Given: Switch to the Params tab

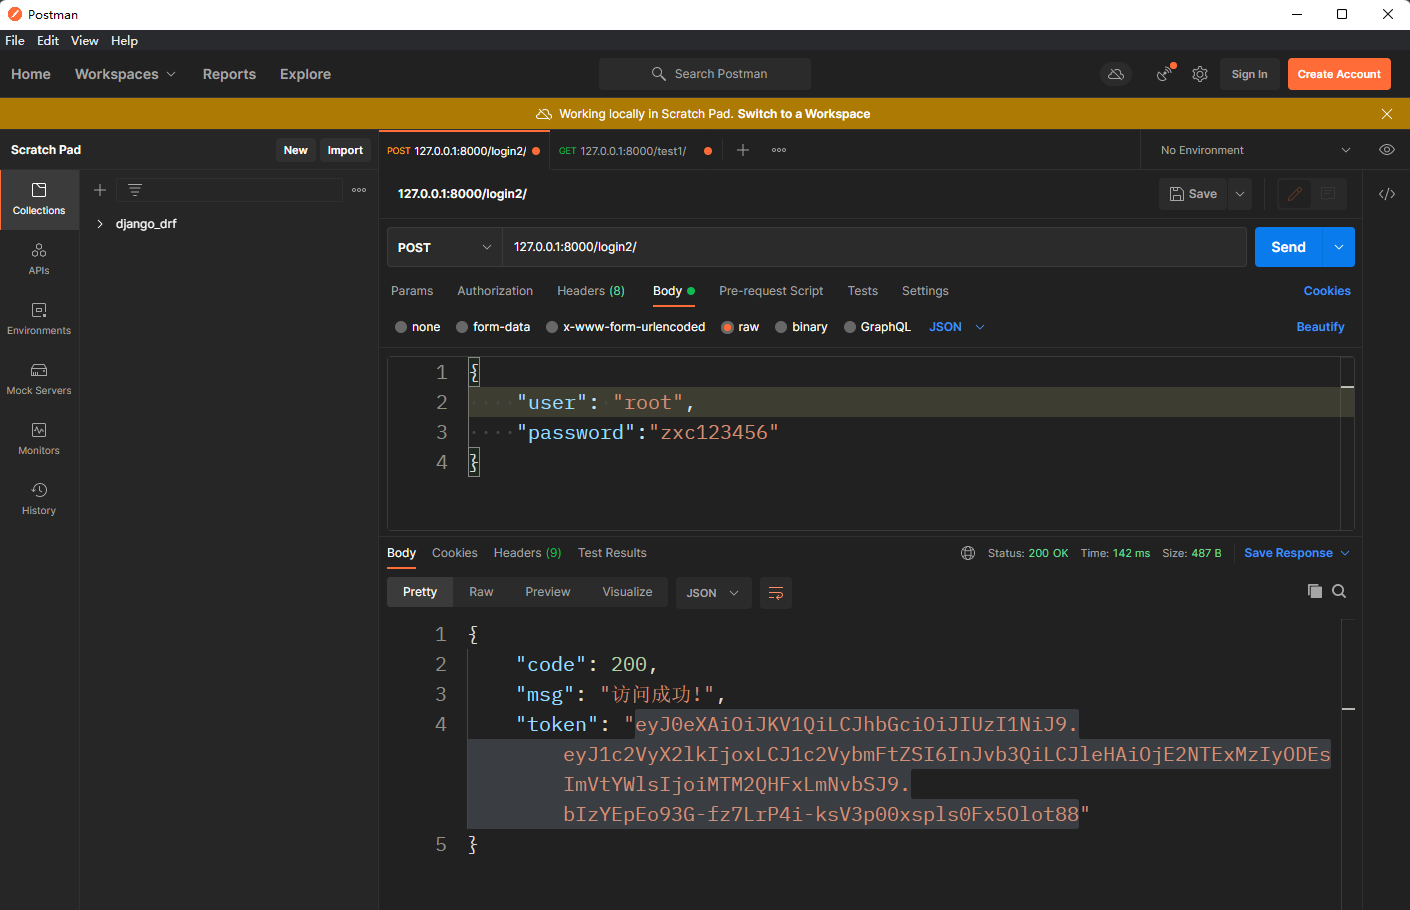Looking at the screenshot, I should pos(412,291).
